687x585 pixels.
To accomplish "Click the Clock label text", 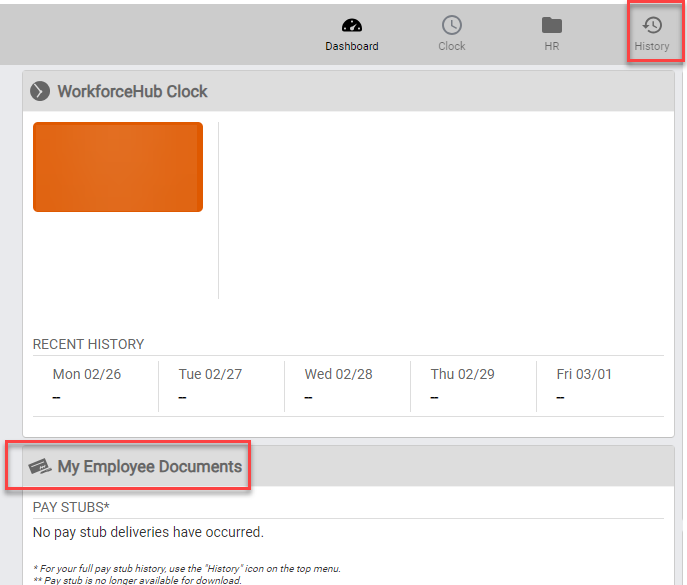I will click(452, 46).
